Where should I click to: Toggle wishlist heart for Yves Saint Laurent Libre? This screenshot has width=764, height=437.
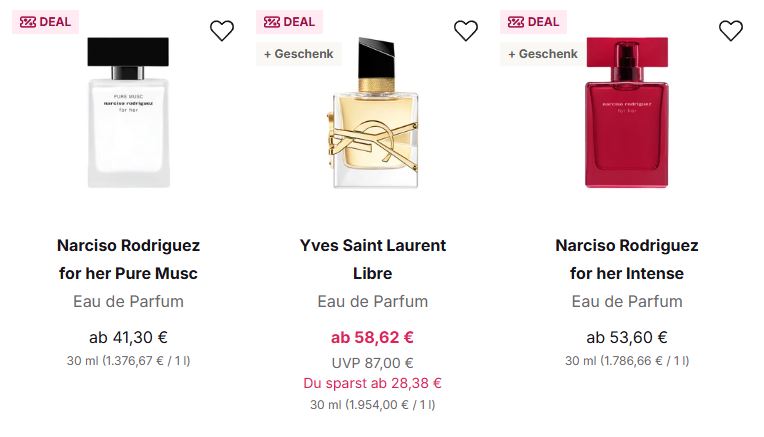pyautogui.click(x=466, y=31)
